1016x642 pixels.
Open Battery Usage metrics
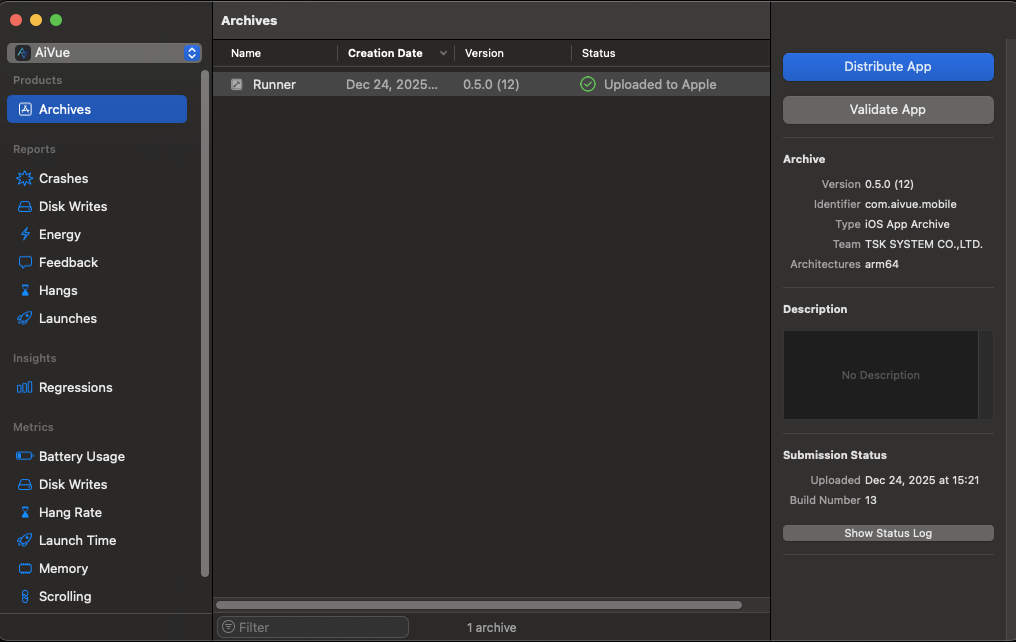coord(82,456)
